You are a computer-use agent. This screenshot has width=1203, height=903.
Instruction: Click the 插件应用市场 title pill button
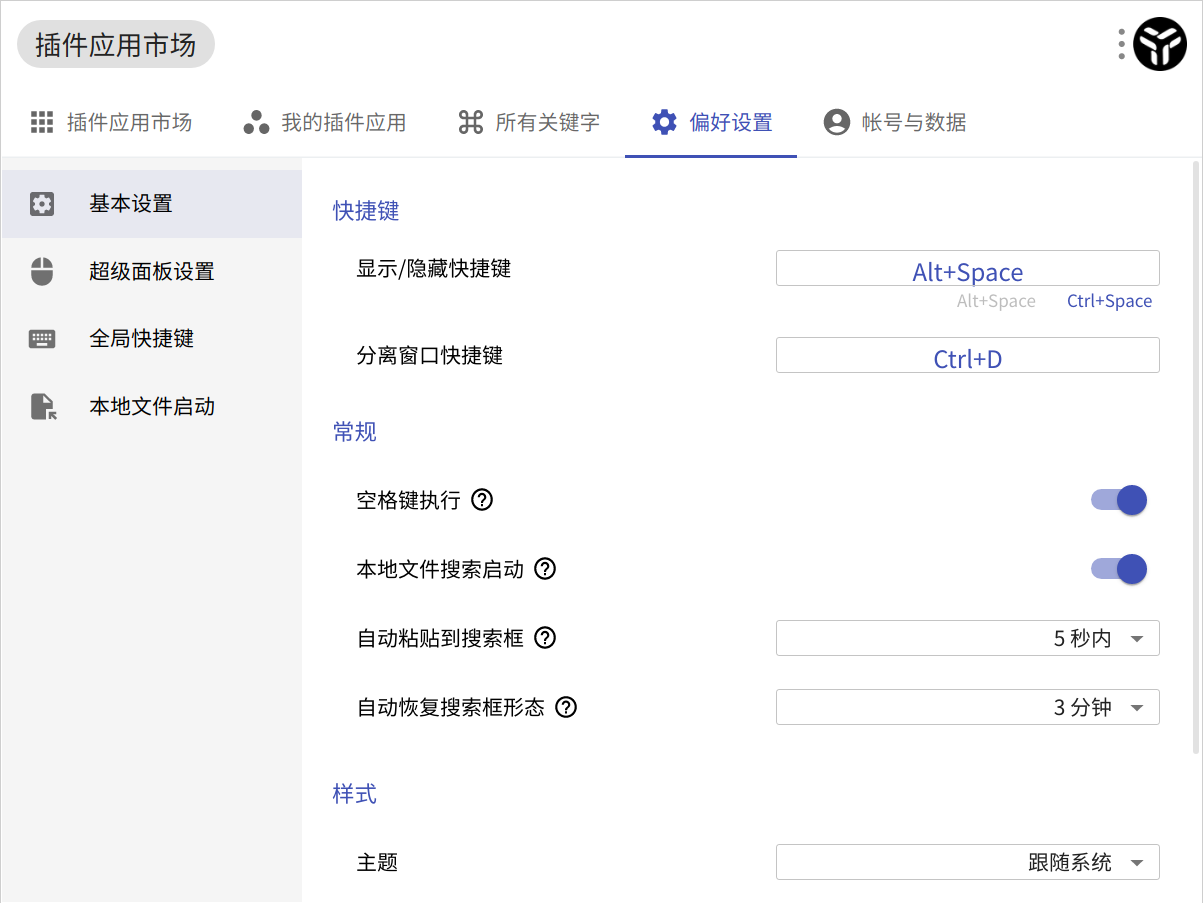coord(116,45)
